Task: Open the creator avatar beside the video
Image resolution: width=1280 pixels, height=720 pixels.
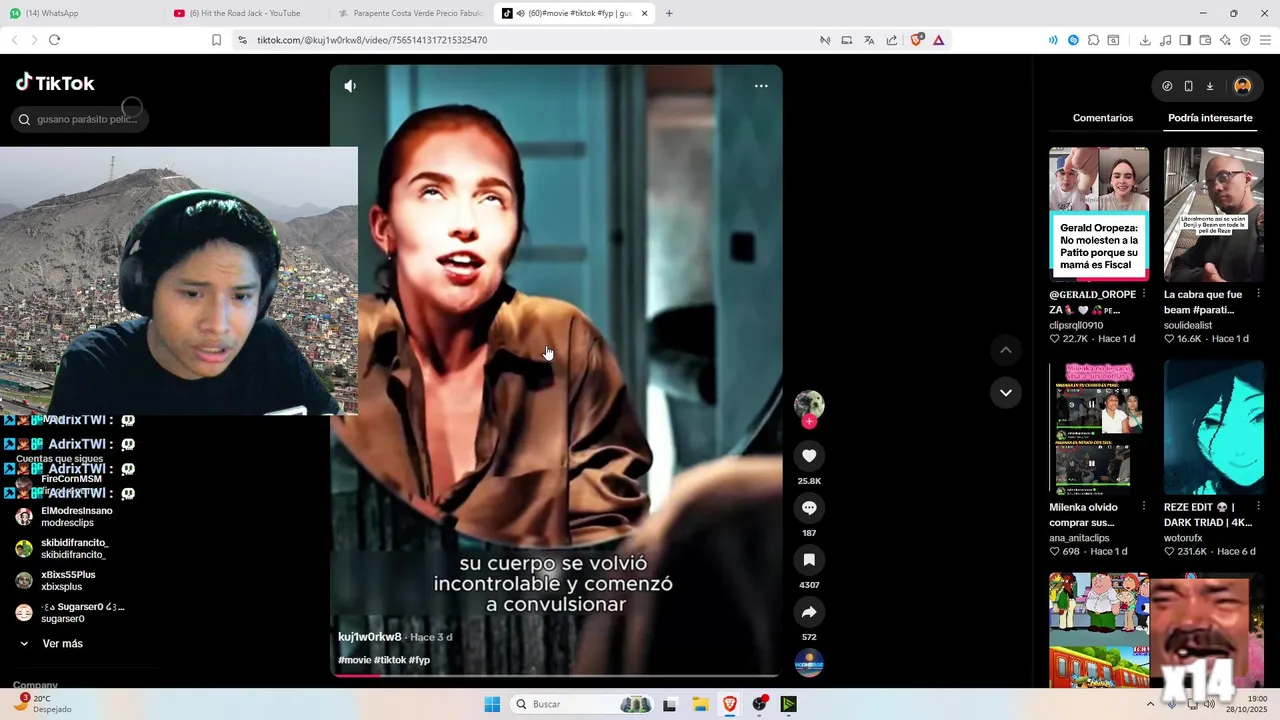Action: point(809,404)
